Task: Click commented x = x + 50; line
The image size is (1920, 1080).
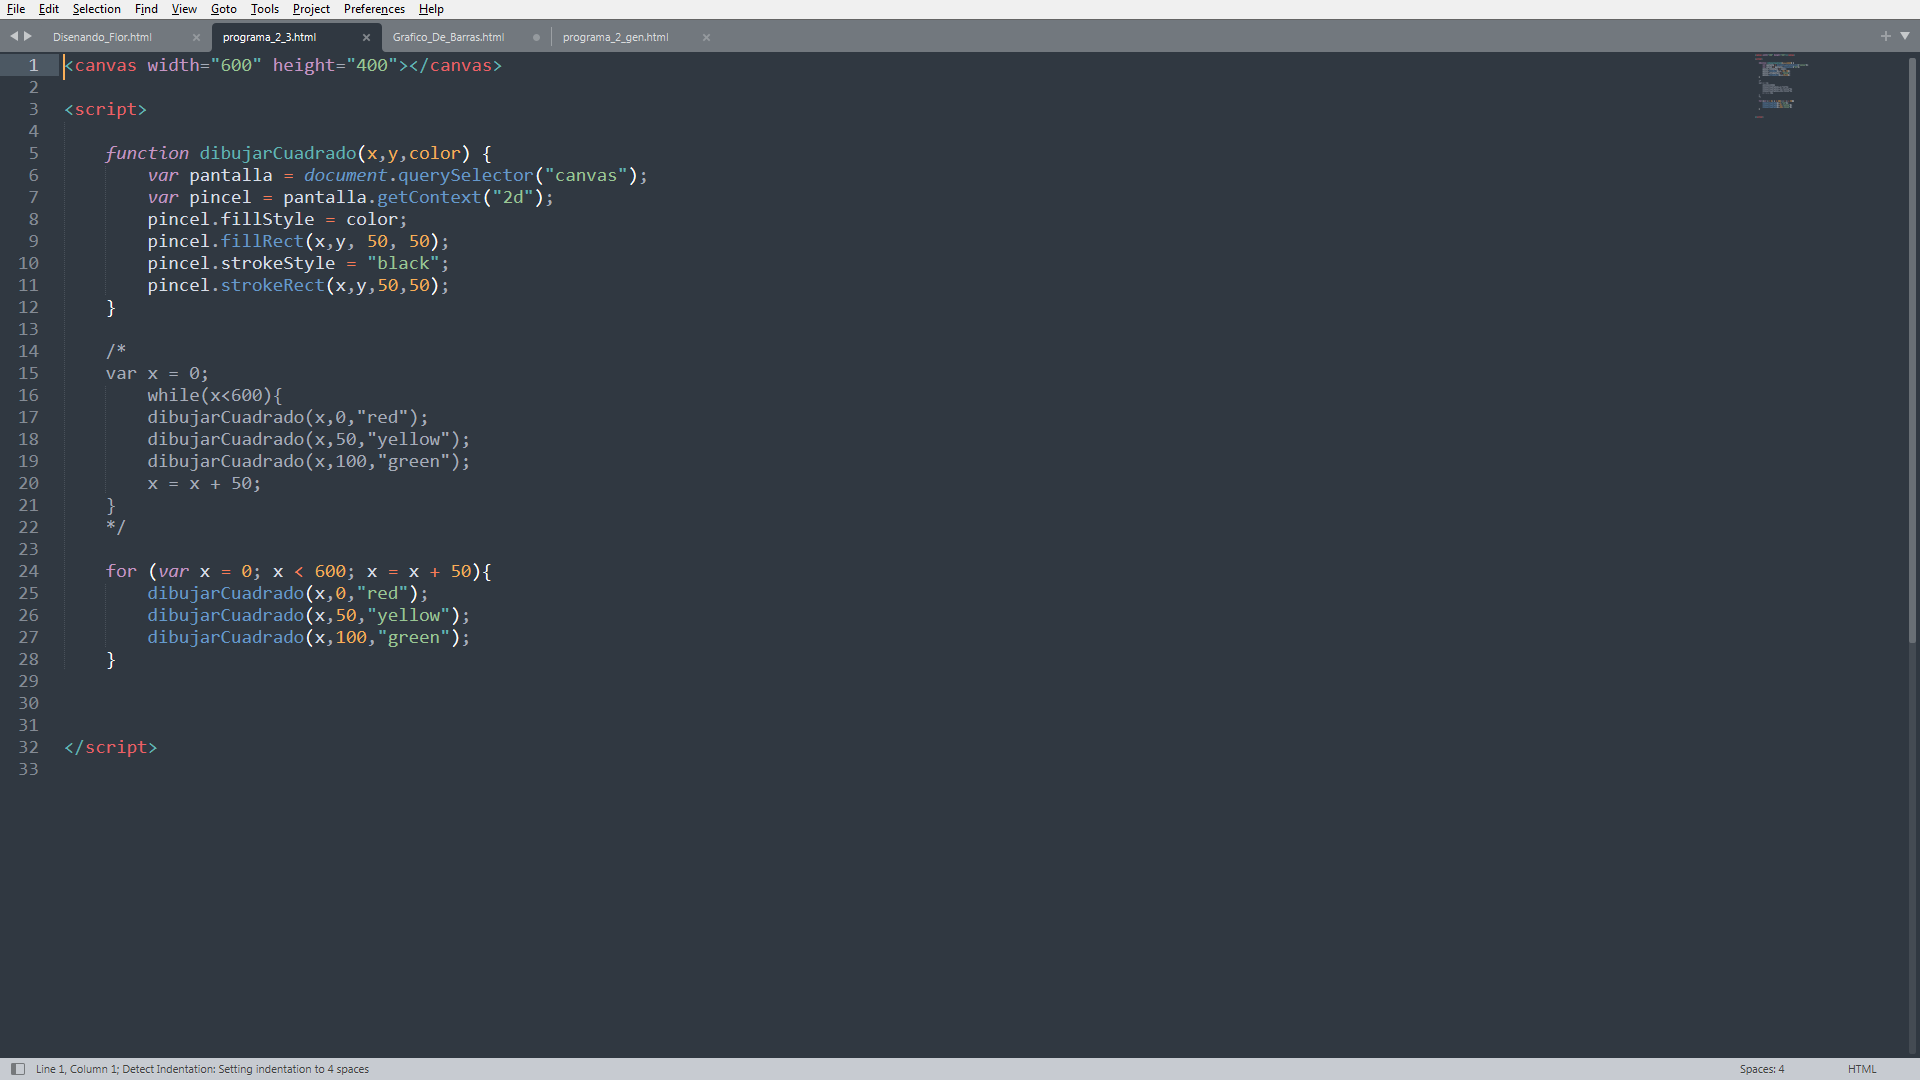Action: coord(204,483)
